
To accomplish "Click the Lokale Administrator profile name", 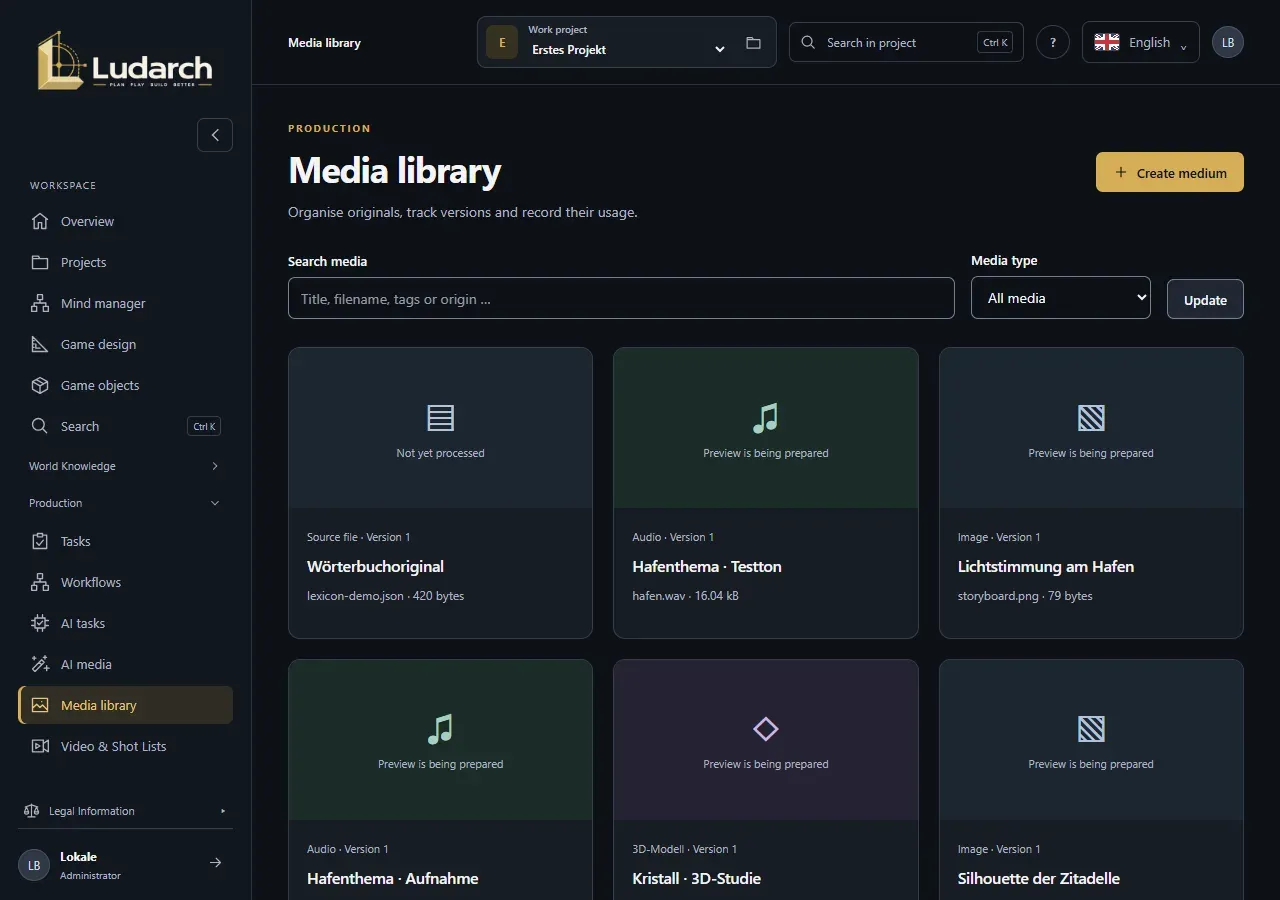I will coord(90,865).
